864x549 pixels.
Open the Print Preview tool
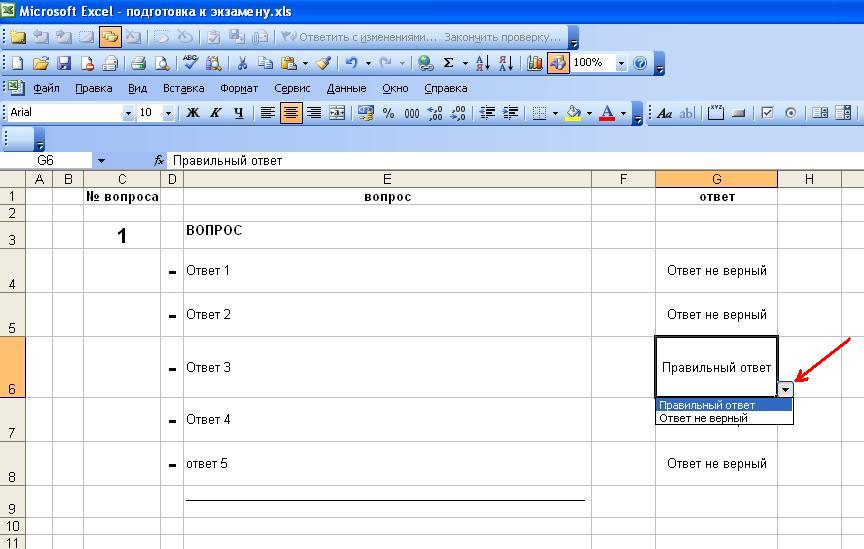[x=162, y=63]
